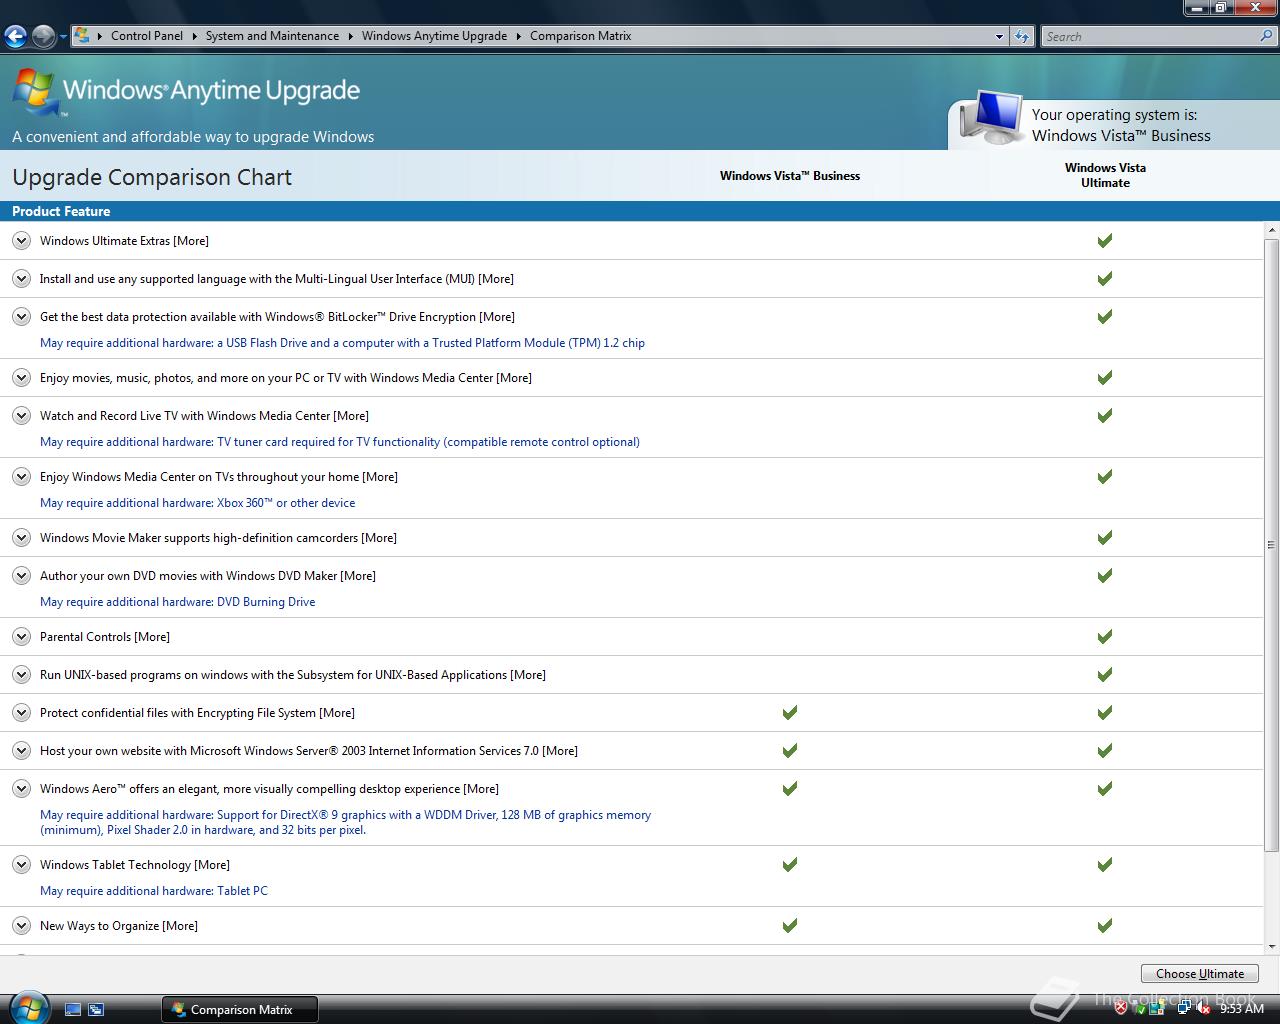This screenshot has height=1024, width=1280.
Task: Expand the Windows Tablet Technology row chevron
Action: coord(21,865)
